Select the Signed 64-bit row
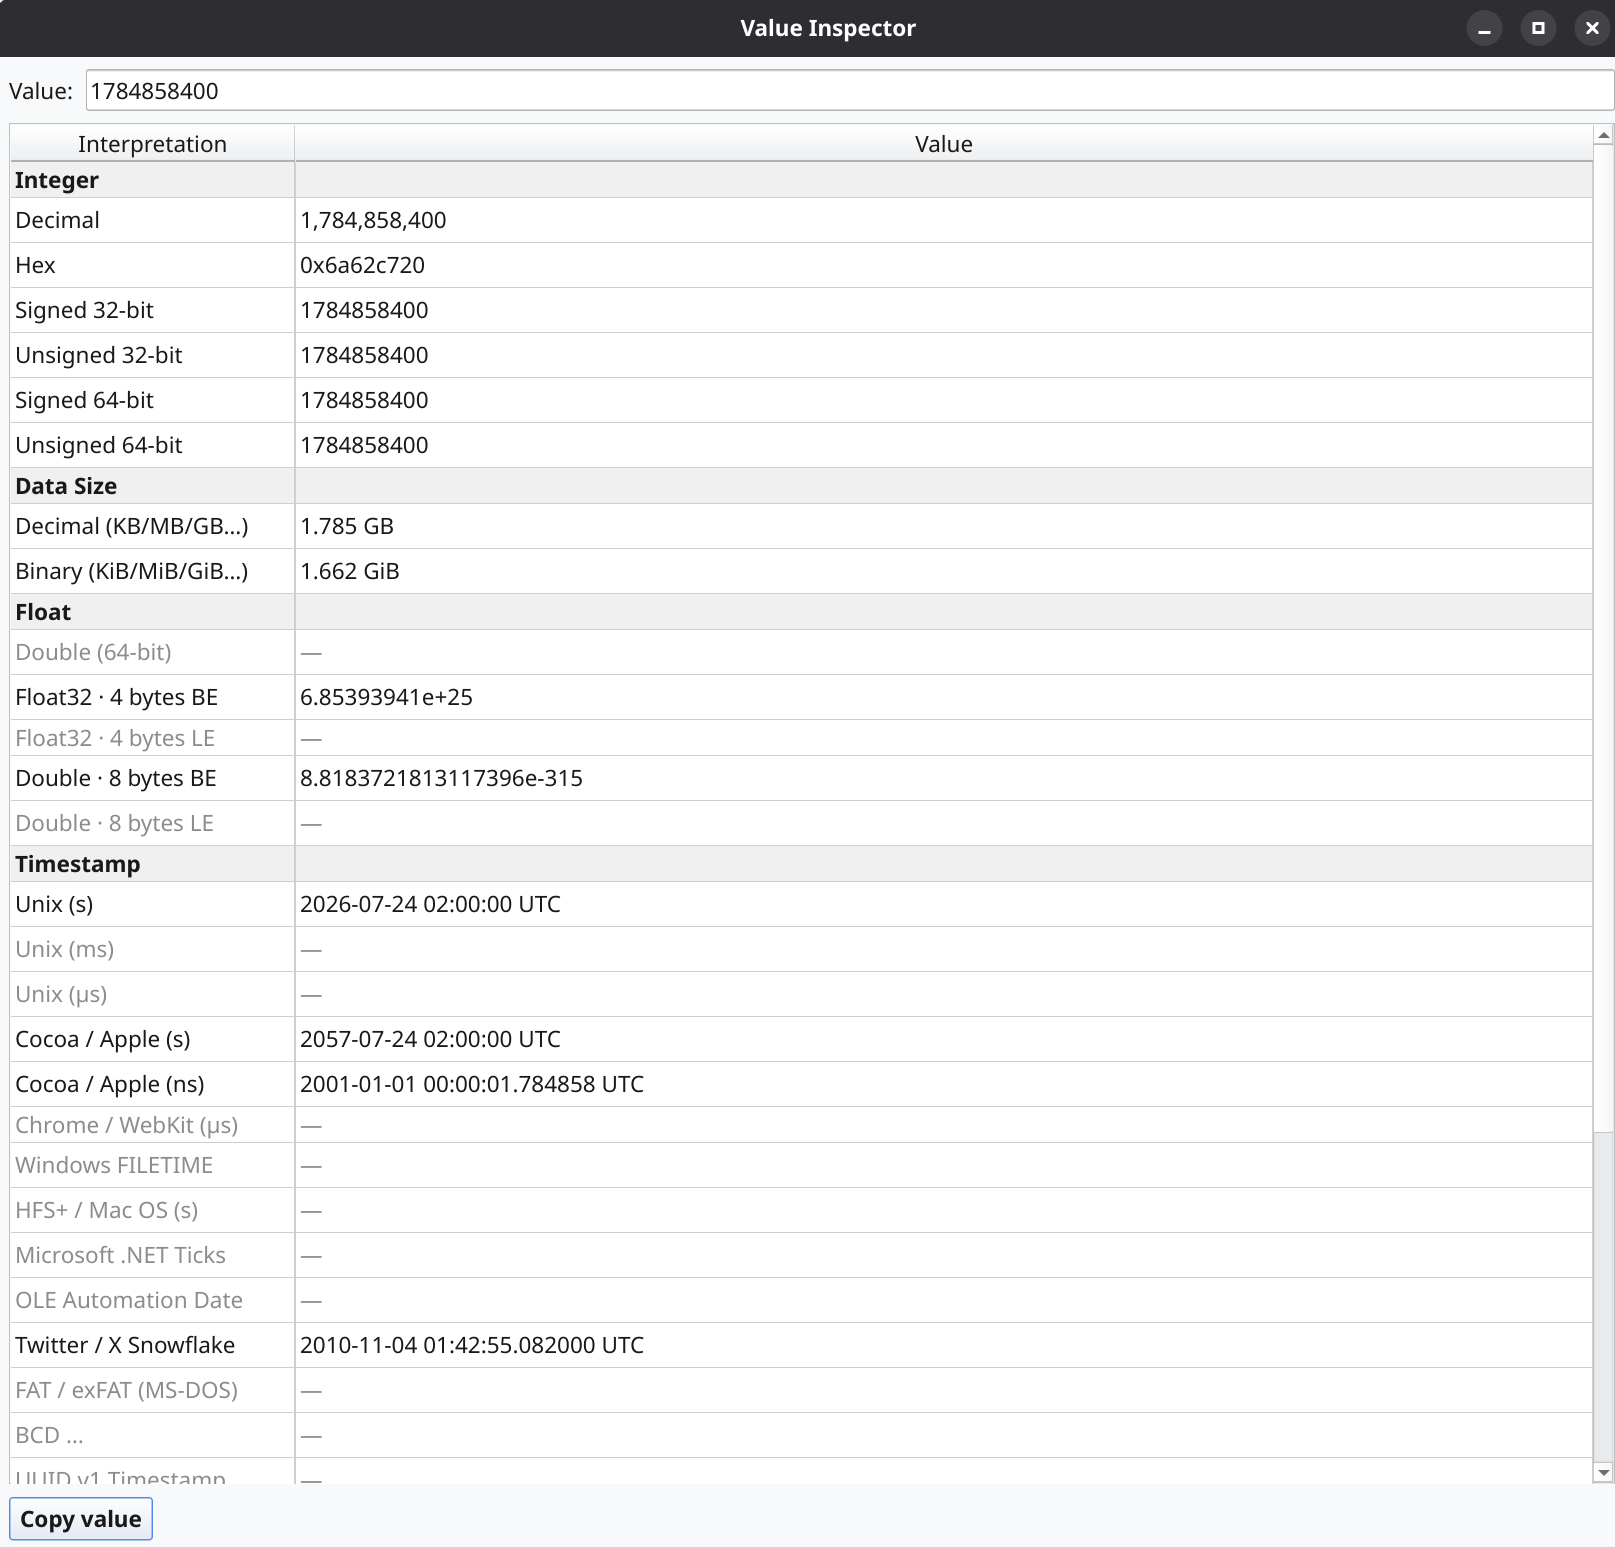This screenshot has width=1615, height=1547. [x=801, y=400]
